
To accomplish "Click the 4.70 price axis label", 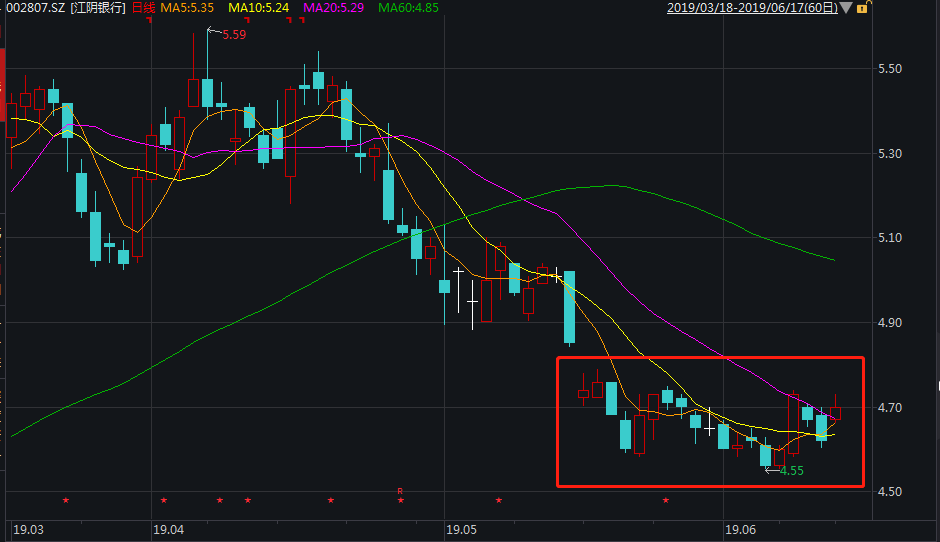I will (890, 408).
